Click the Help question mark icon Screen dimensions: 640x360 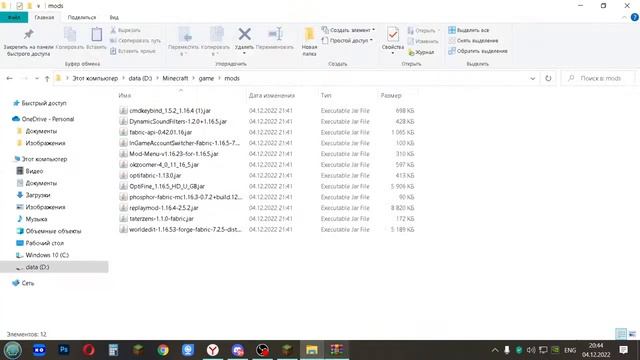tap(635, 17)
